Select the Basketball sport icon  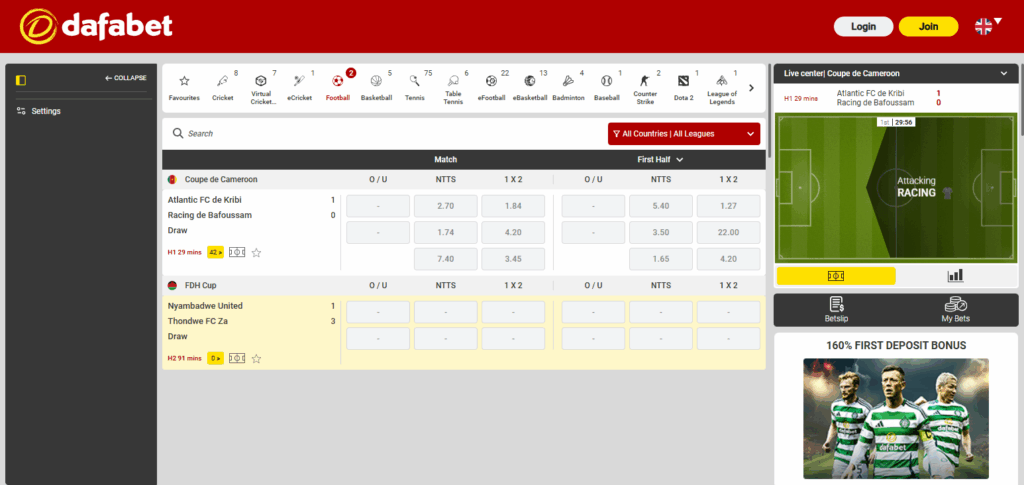[x=376, y=87]
